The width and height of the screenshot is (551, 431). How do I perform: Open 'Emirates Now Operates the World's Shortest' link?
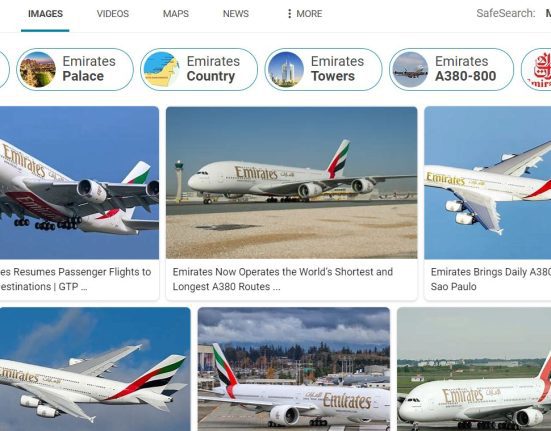coord(283,279)
